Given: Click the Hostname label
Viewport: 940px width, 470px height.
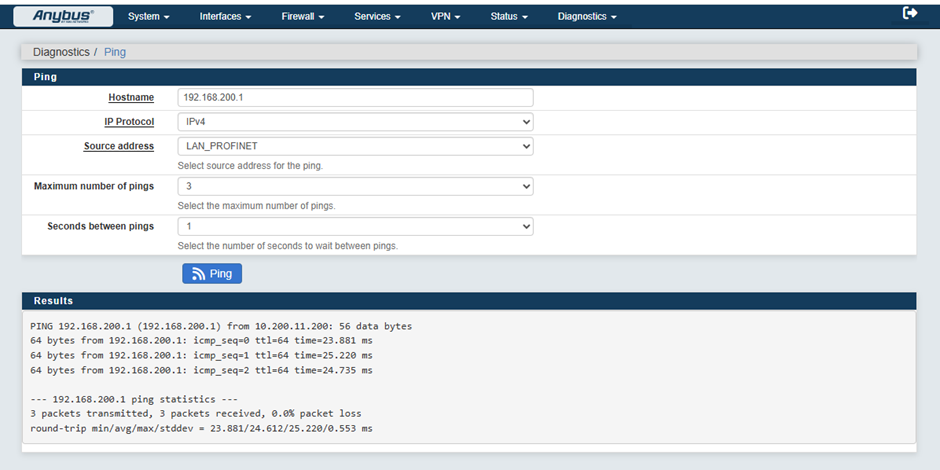Looking at the screenshot, I should 131,97.
